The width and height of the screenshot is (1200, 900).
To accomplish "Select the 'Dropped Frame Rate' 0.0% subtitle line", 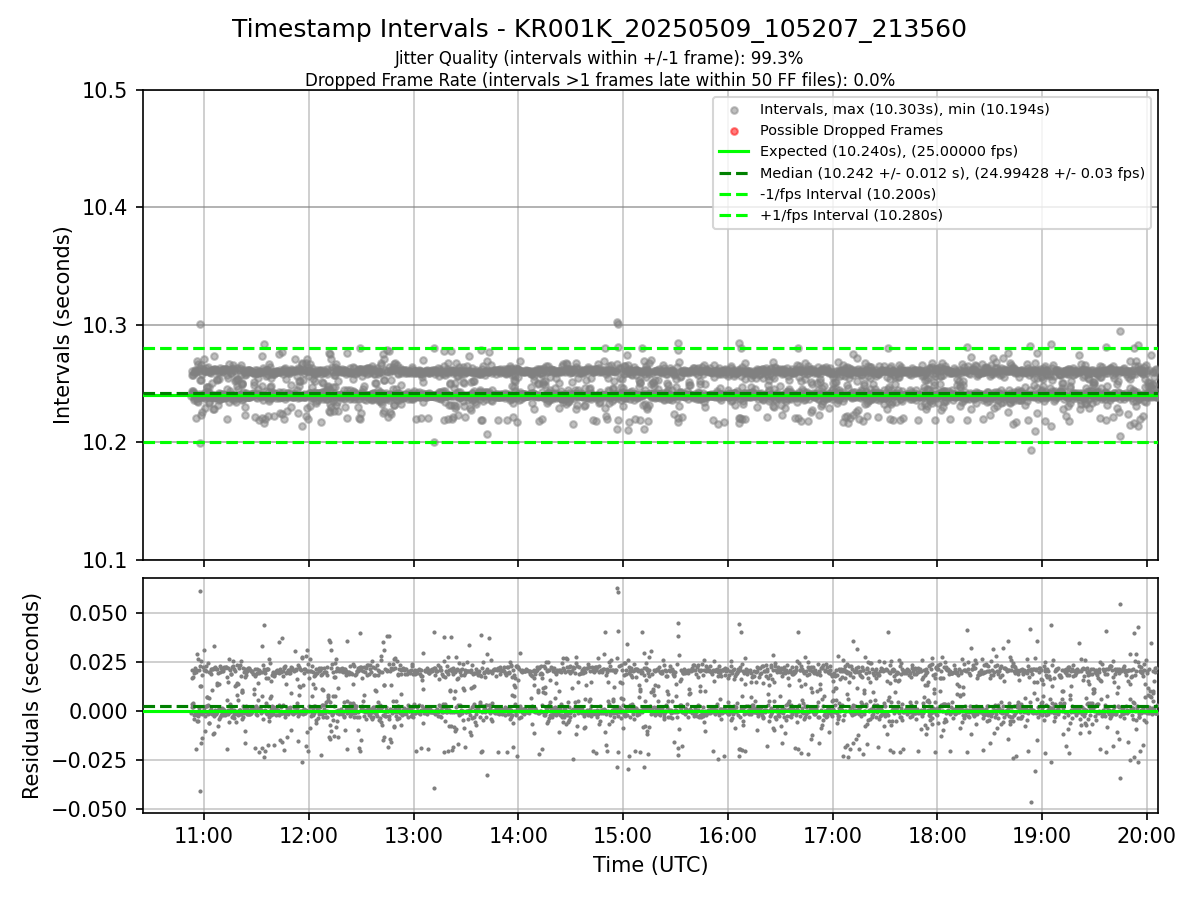I will [599, 80].
